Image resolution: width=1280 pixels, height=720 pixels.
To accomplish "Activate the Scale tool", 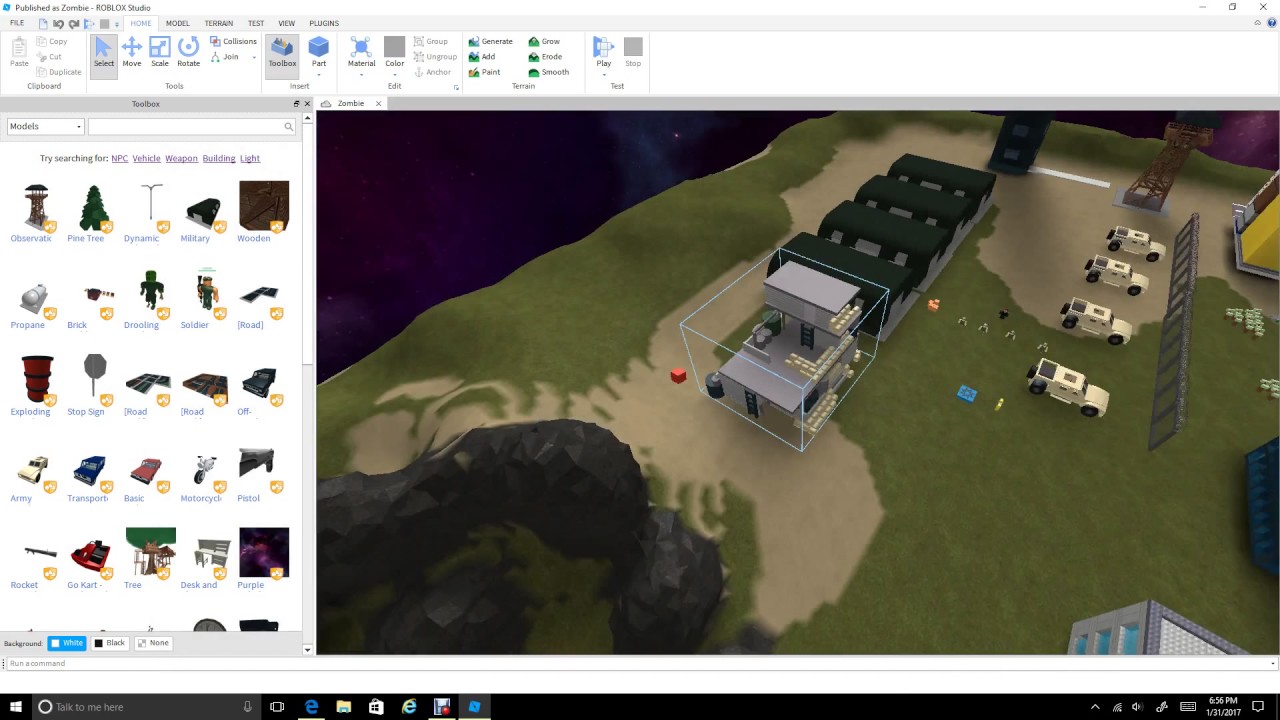I will pyautogui.click(x=160, y=52).
